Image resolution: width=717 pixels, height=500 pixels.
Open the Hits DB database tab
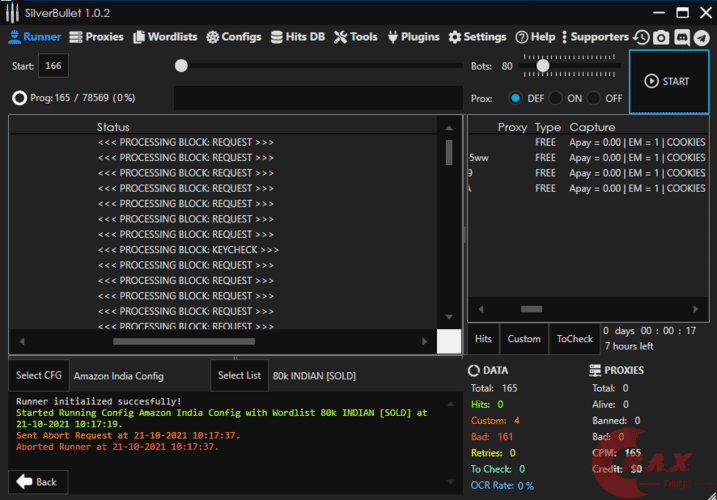(x=297, y=37)
